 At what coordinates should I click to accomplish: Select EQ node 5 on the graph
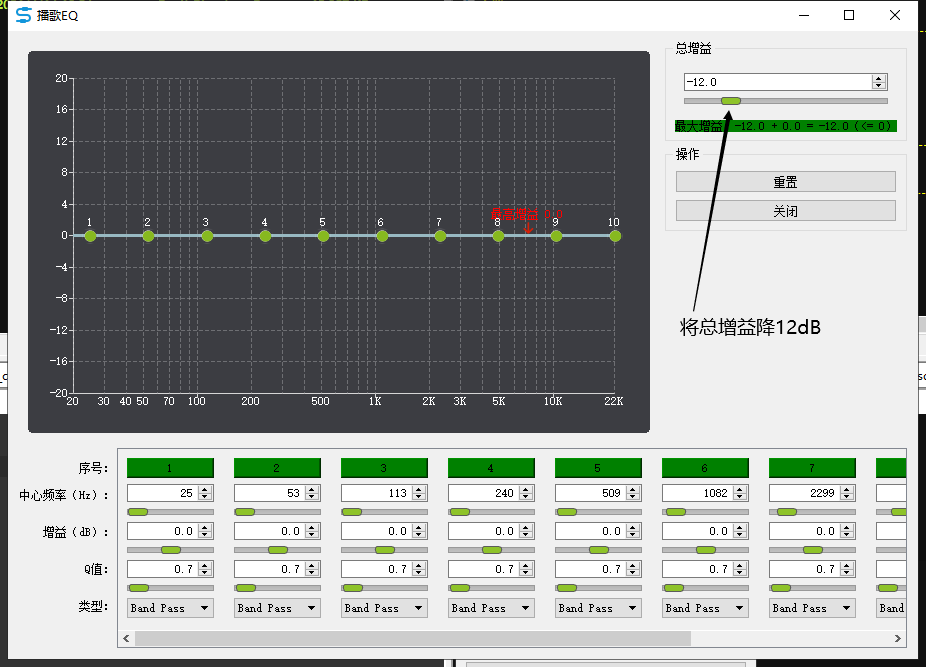coord(323,236)
